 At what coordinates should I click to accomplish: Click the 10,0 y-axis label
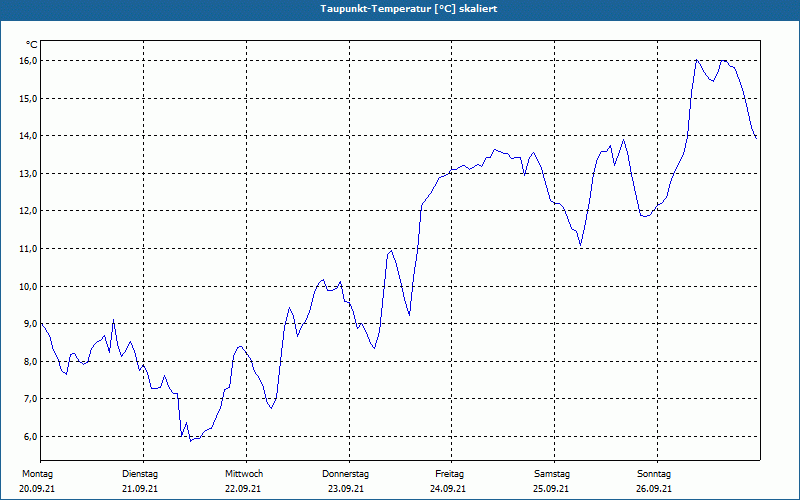pyautogui.click(x=29, y=286)
